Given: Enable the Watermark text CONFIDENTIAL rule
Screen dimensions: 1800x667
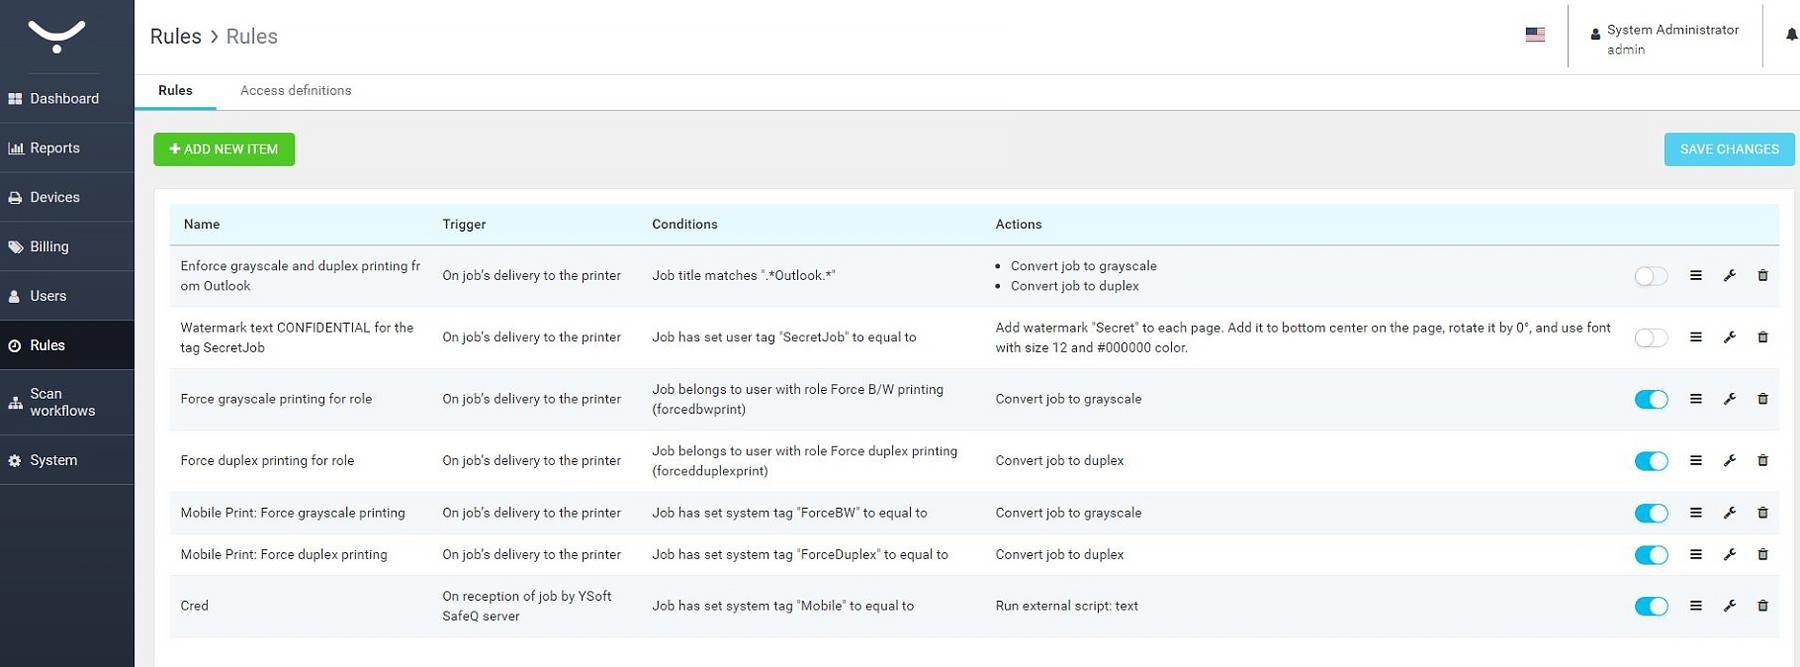Looking at the screenshot, I should click(1650, 338).
